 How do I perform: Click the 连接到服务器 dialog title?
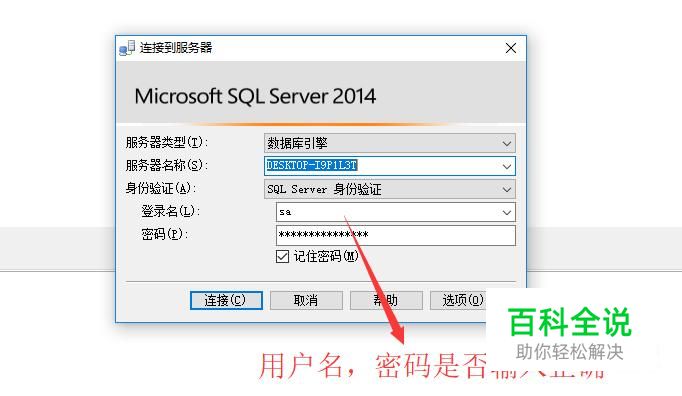(176, 47)
